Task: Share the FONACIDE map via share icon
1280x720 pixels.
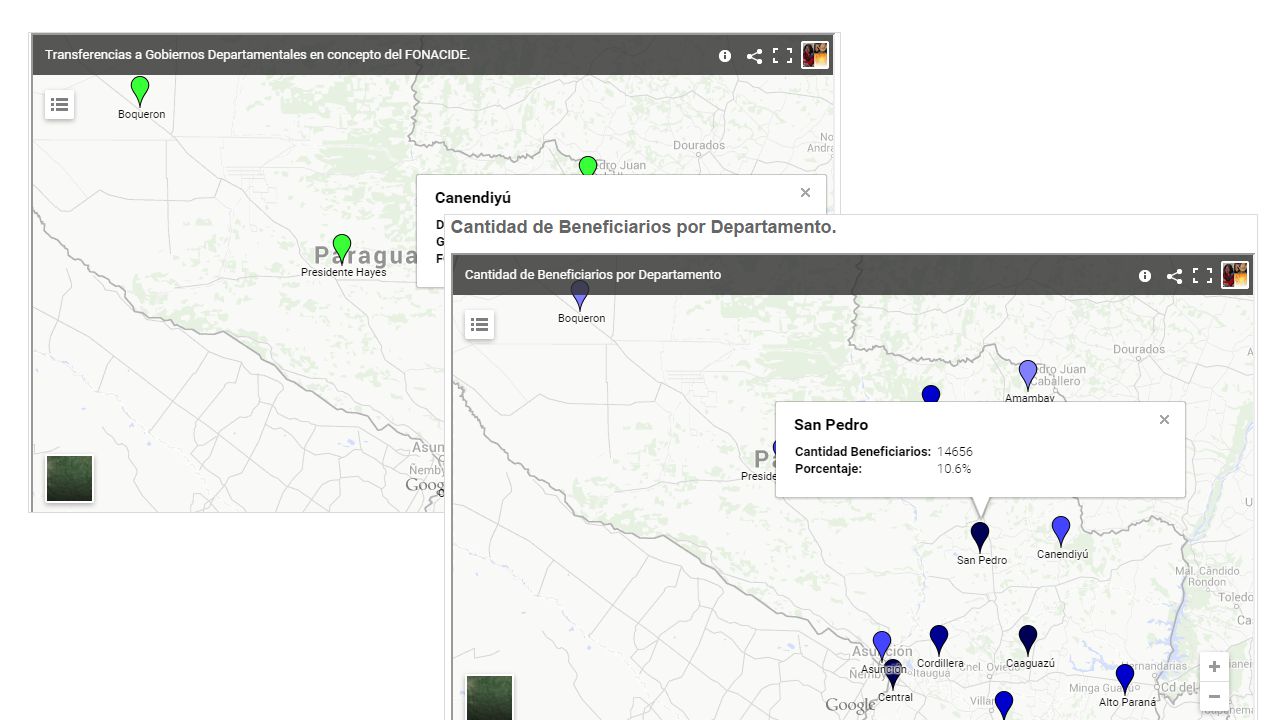Action: point(754,56)
